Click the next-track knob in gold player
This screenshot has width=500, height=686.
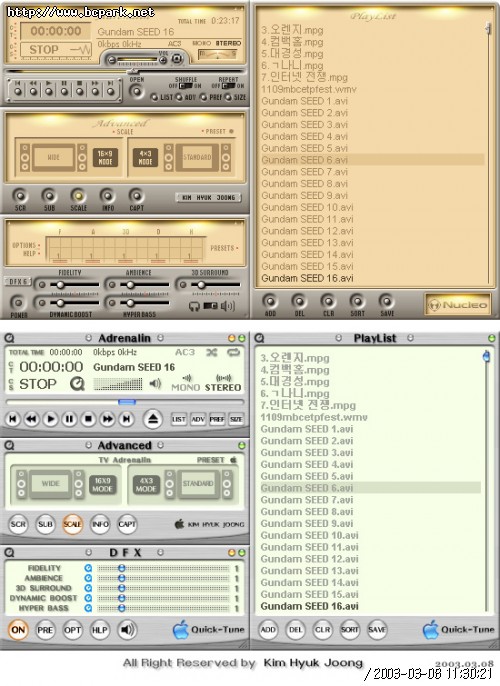coord(111,90)
